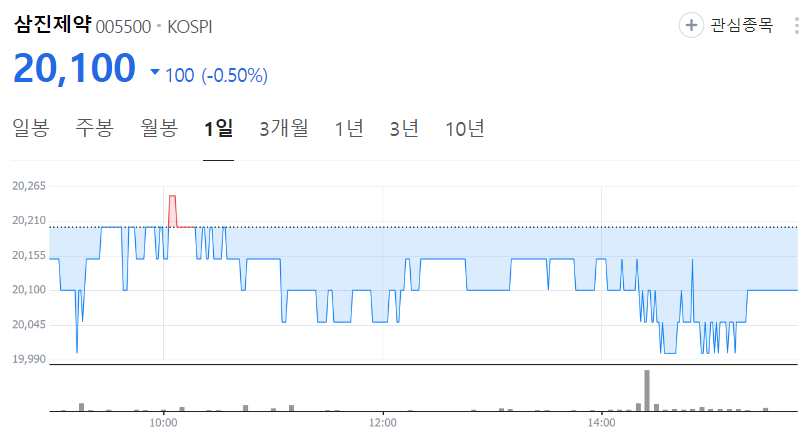The image size is (810, 431).
Task: Click the 10:00 time axis label
Action: click(x=163, y=423)
